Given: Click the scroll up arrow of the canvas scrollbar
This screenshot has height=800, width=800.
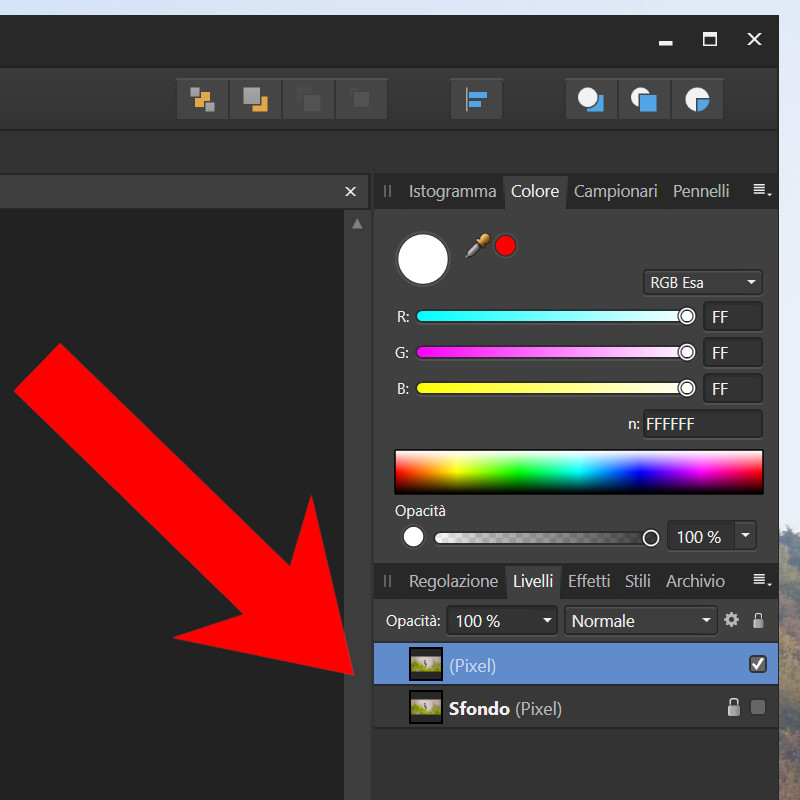Looking at the screenshot, I should 357,223.
